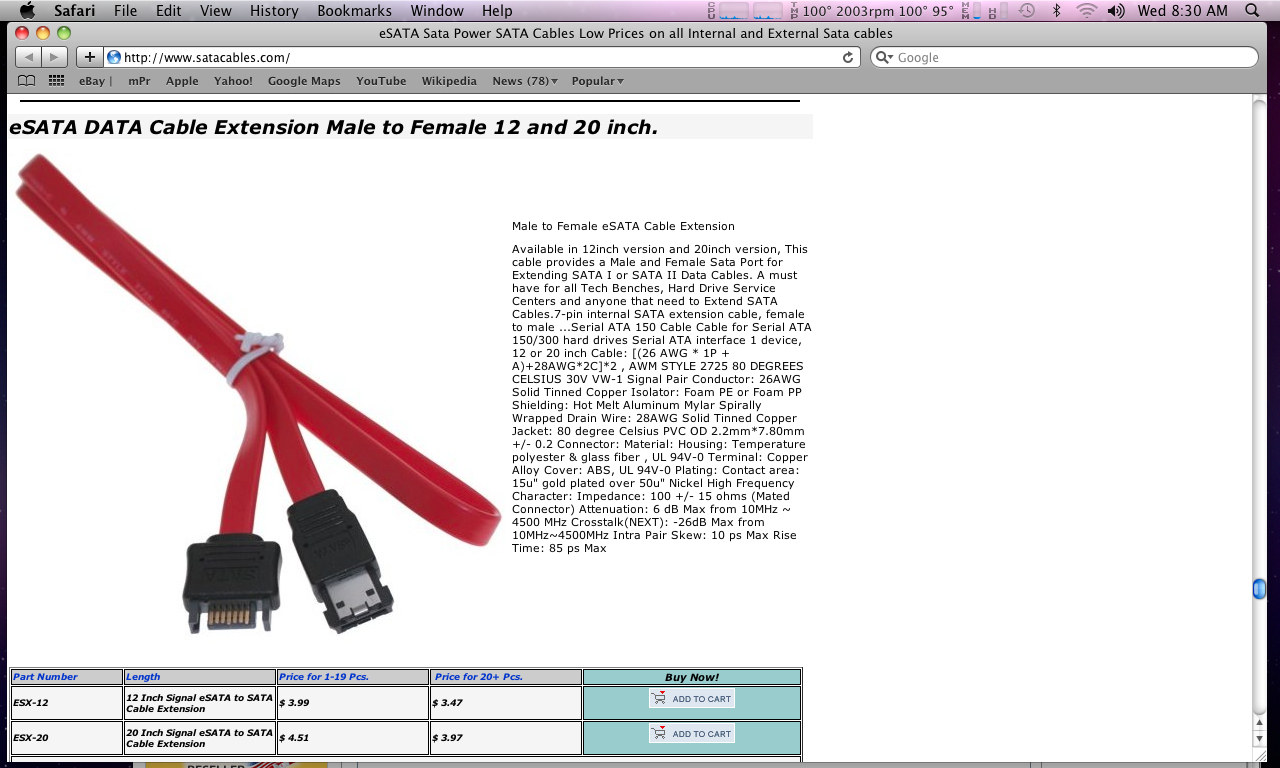Open Yahoo! bookmark
Viewport: 1280px width, 768px height.
click(x=233, y=81)
